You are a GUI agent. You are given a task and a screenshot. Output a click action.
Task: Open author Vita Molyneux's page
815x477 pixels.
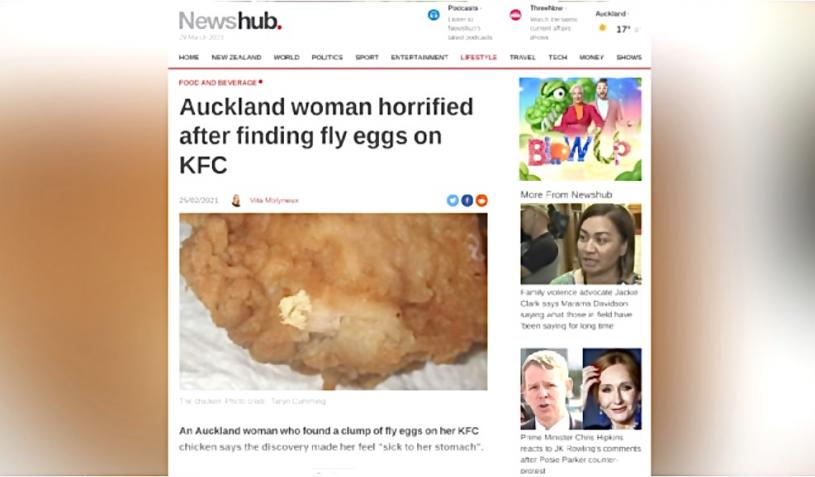[274, 201]
